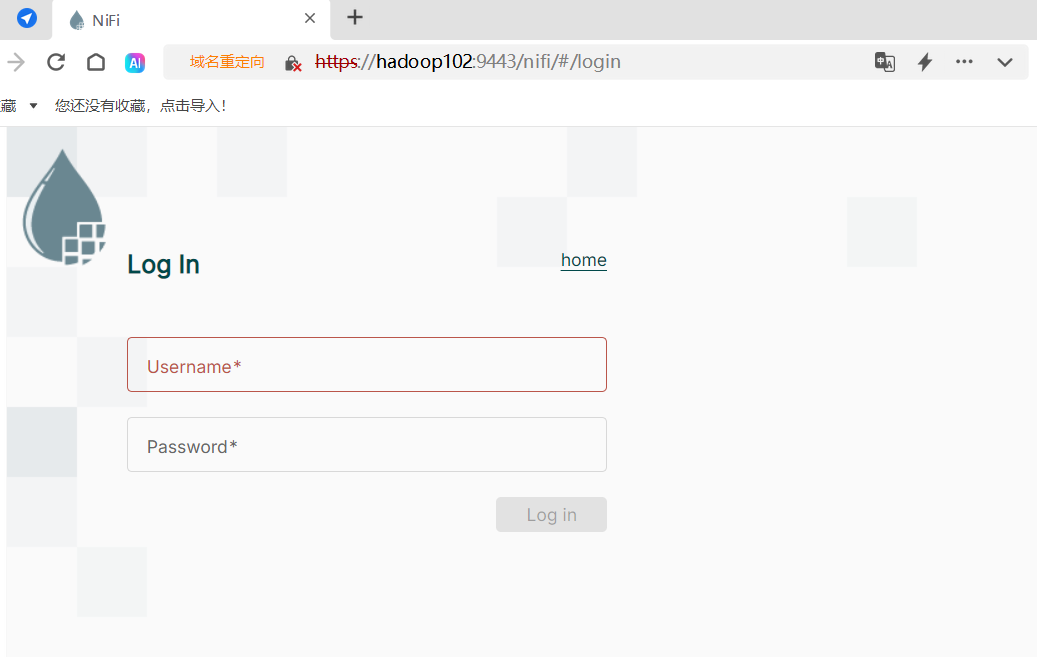Open the translate page icon

tap(884, 62)
